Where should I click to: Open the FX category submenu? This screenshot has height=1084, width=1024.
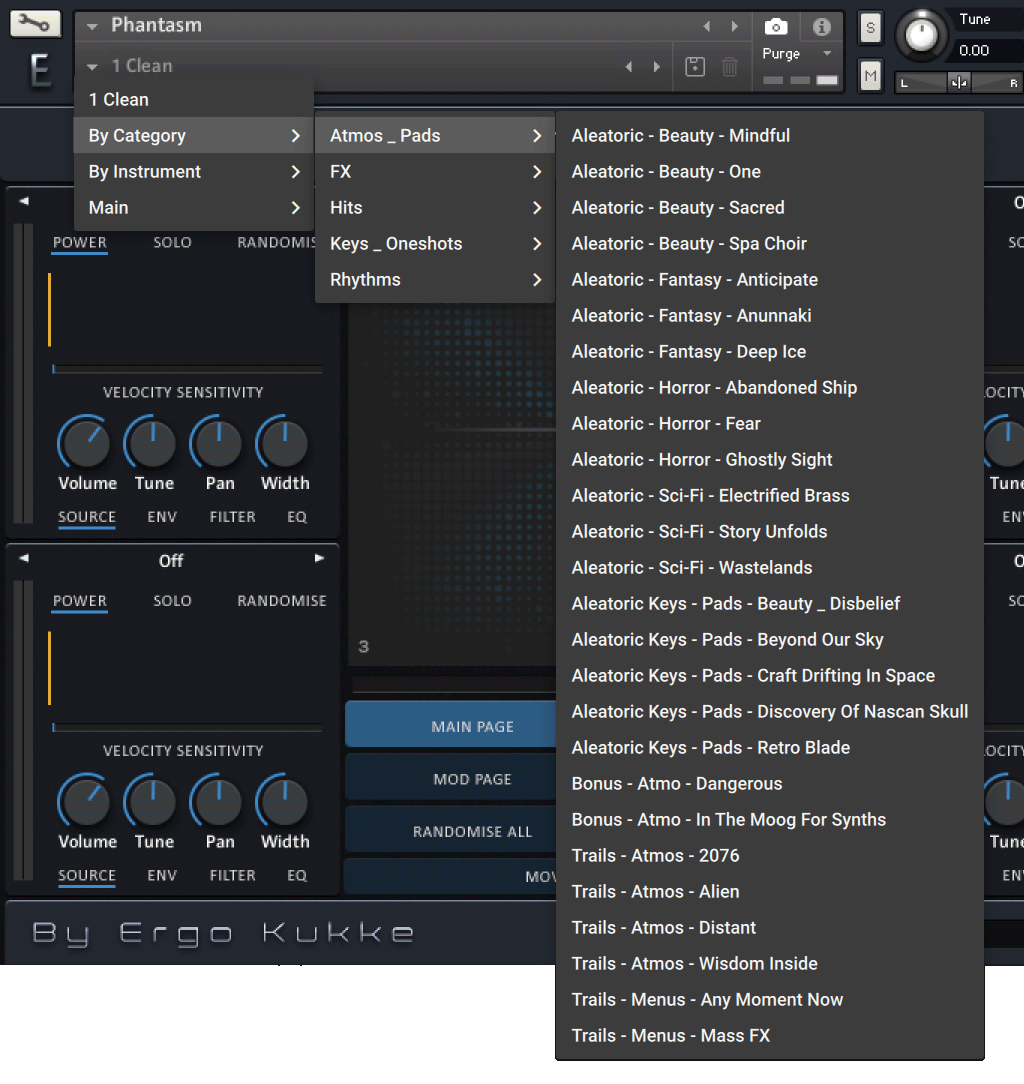pyautogui.click(x=435, y=171)
